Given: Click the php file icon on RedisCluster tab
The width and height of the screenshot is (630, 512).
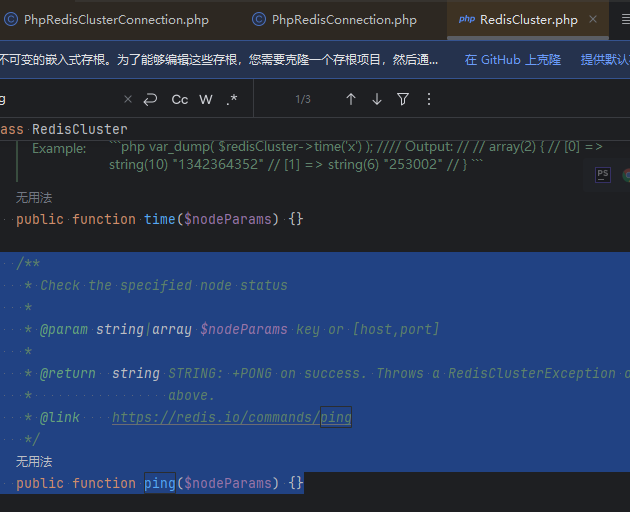Looking at the screenshot, I should point(466,19).
